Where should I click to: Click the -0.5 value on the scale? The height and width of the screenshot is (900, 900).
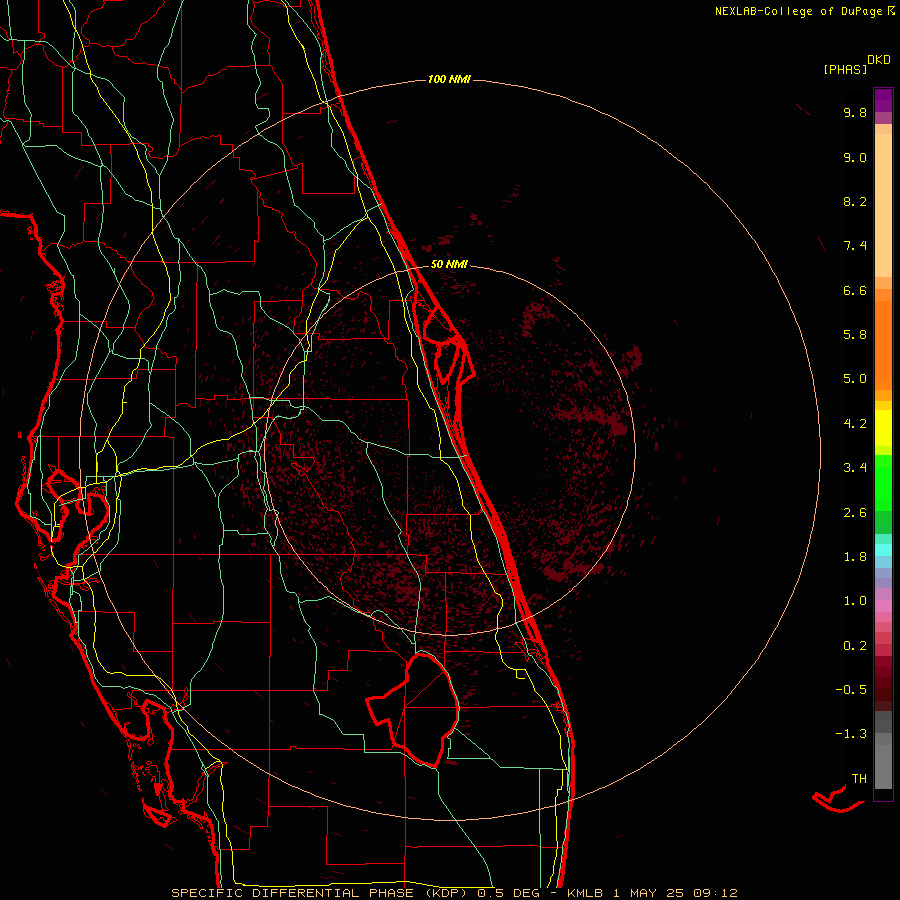coord(851,690)
